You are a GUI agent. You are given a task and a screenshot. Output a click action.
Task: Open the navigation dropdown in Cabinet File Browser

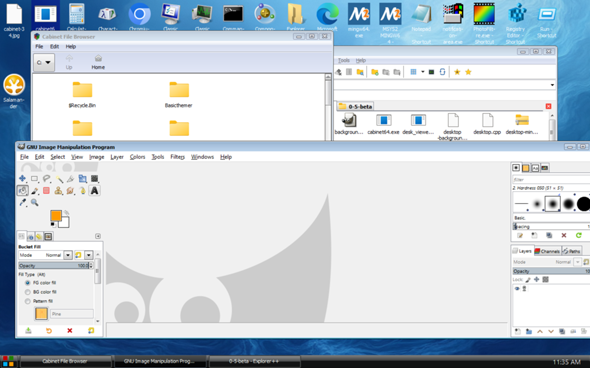[x=44, y=62]
